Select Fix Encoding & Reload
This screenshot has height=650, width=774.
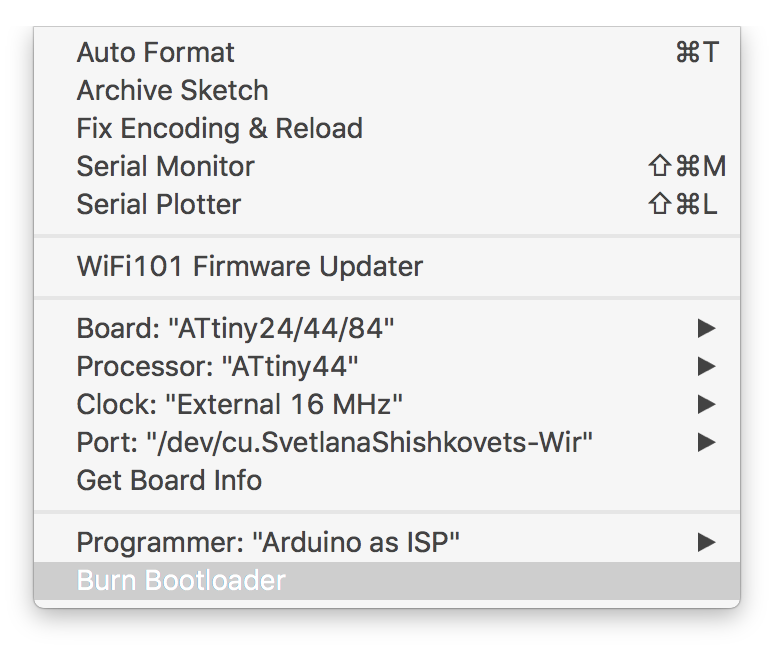click(x=387, y=128)
